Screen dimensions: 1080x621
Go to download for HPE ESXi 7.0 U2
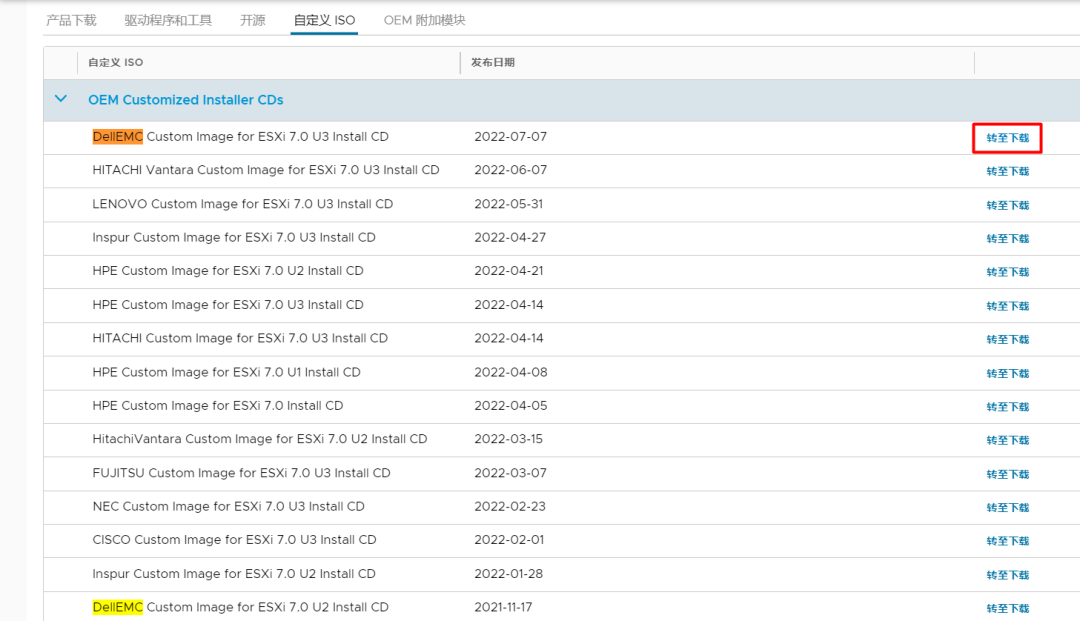coord(1007,272)
